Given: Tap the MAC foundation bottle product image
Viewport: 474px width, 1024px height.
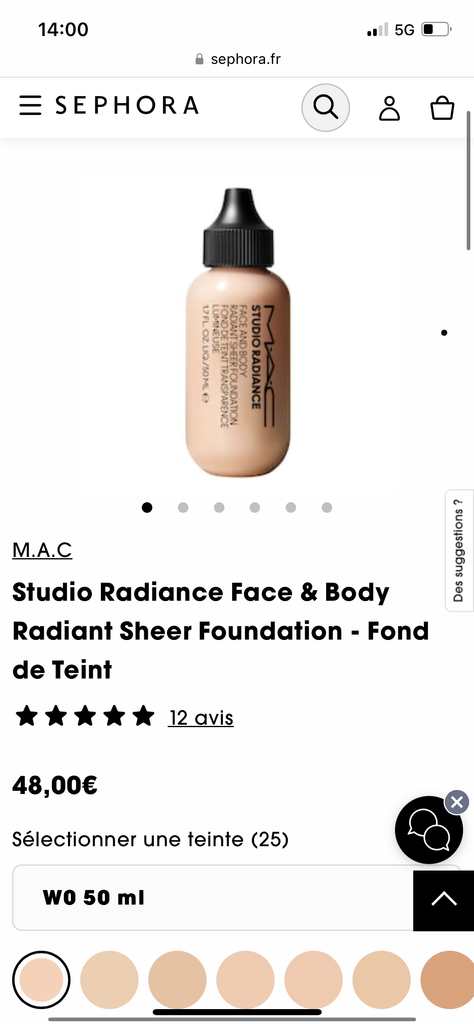Looking at the screenshot, I should point(238,333).
